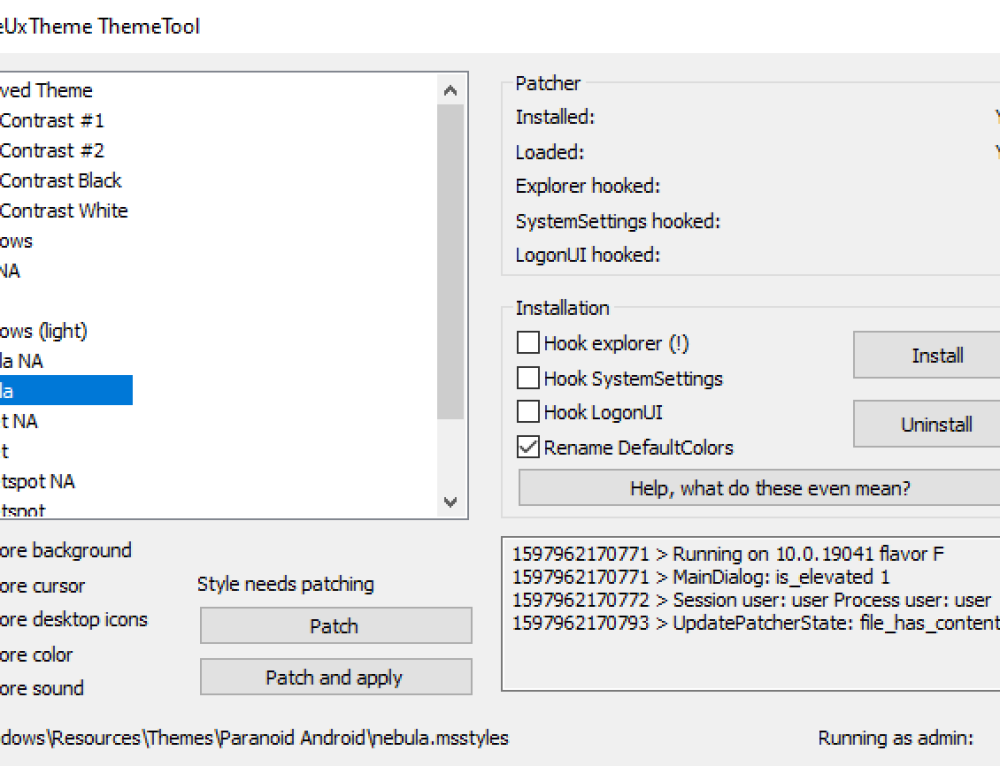Image resolution: width=1000 pixels, height=766 pixels.
Task: Uncheck Rename DefaultColors
Action: [528, 447]
